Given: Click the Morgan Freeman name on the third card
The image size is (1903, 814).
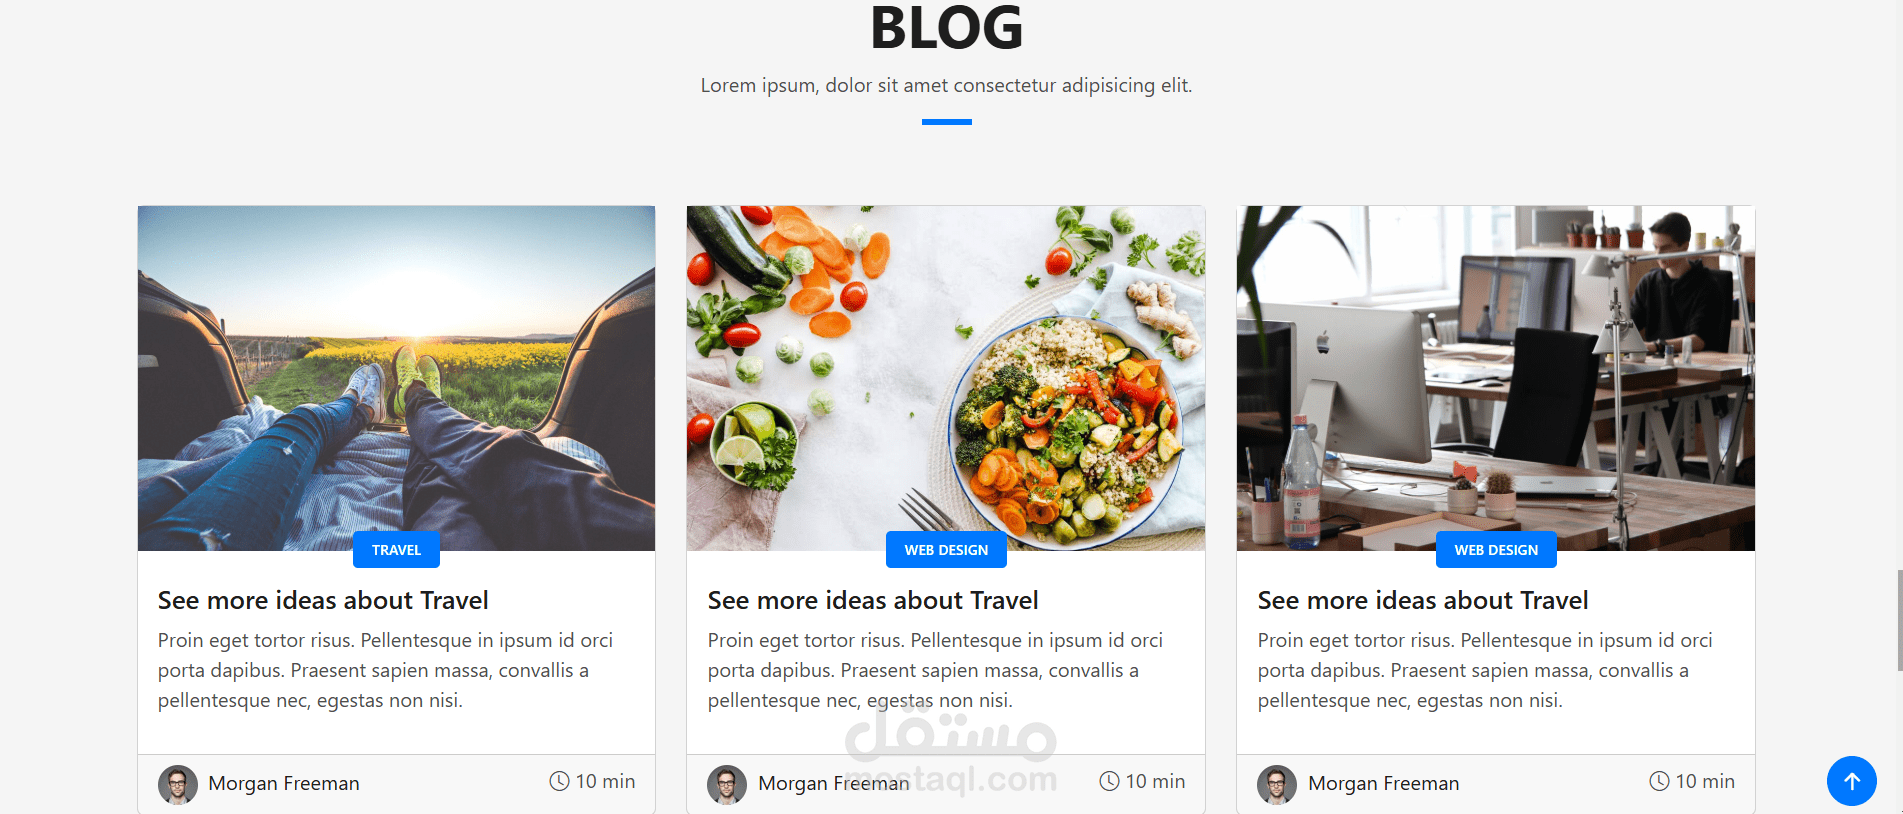Looking at the screenshot, I should pos(1384,783).
